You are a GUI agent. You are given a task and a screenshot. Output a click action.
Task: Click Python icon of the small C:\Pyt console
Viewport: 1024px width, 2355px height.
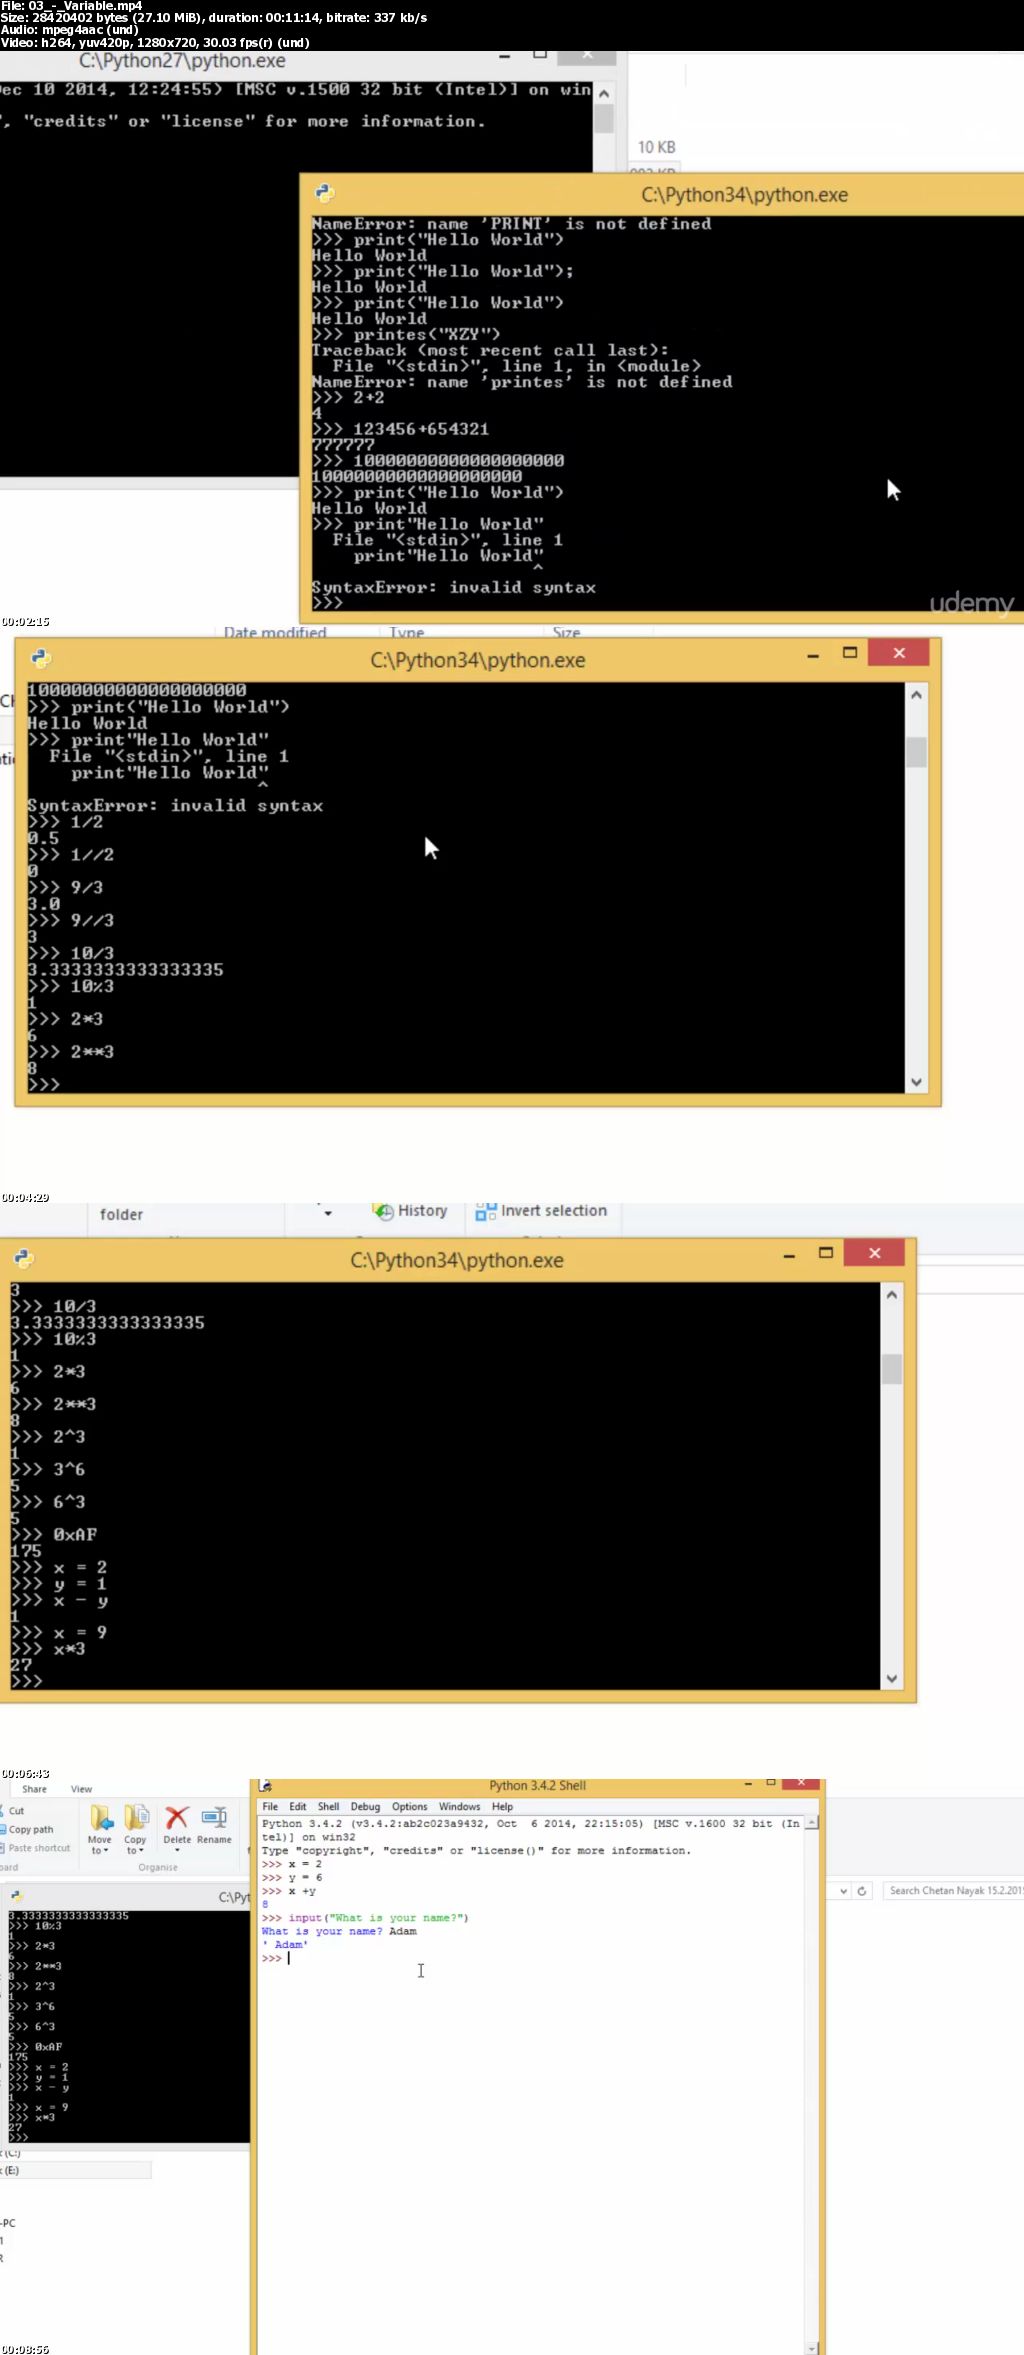click(16, 1896)
